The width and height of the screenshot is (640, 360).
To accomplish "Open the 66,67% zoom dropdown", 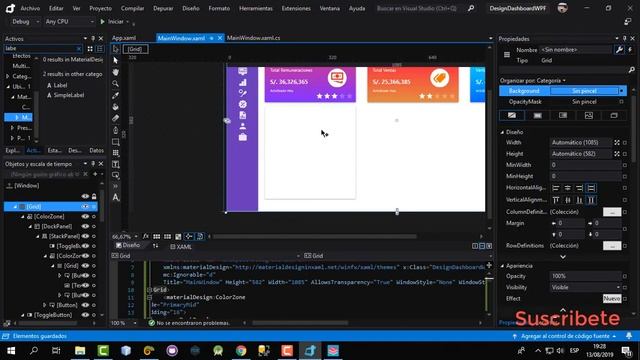I will pyautogui.click(x=124, y=237).
